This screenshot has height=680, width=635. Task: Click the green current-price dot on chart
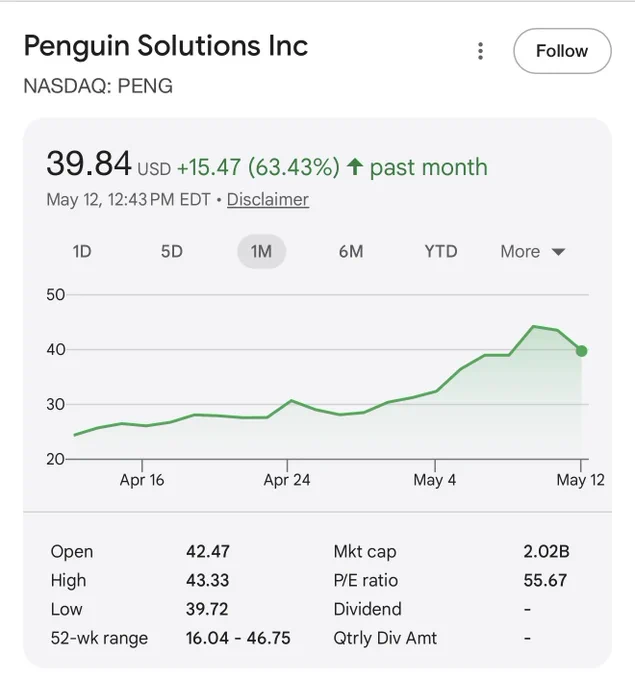pyautogui.click(x=582, y=351)
